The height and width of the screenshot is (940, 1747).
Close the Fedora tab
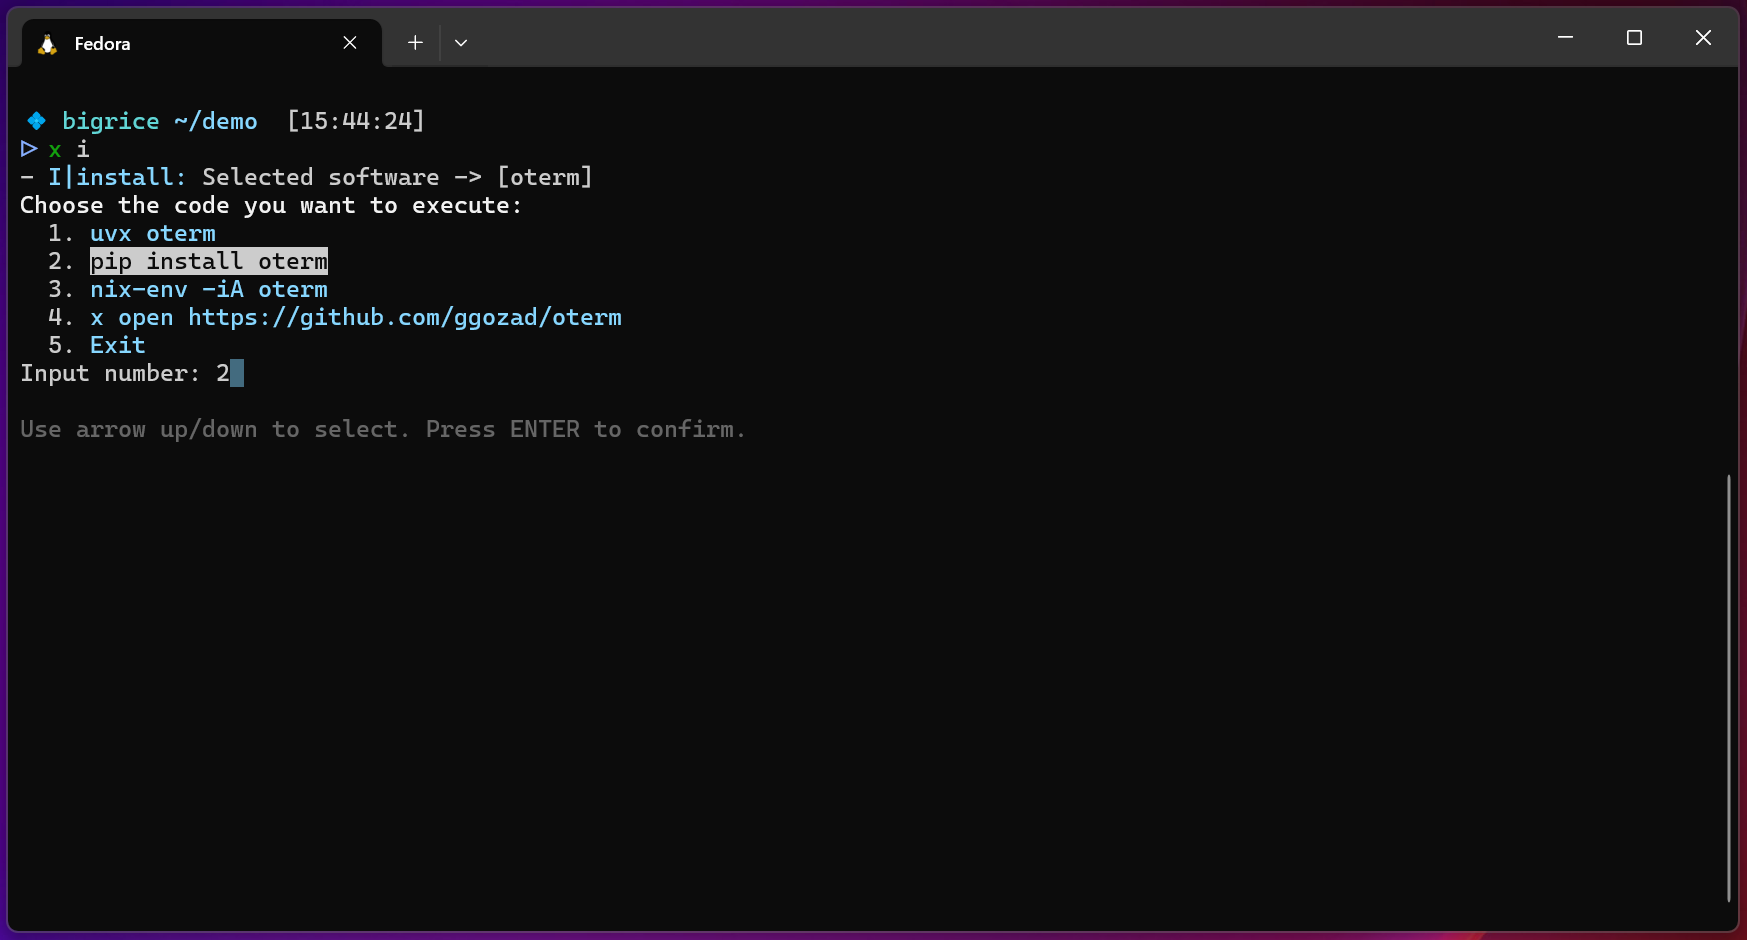pos(350,43)
